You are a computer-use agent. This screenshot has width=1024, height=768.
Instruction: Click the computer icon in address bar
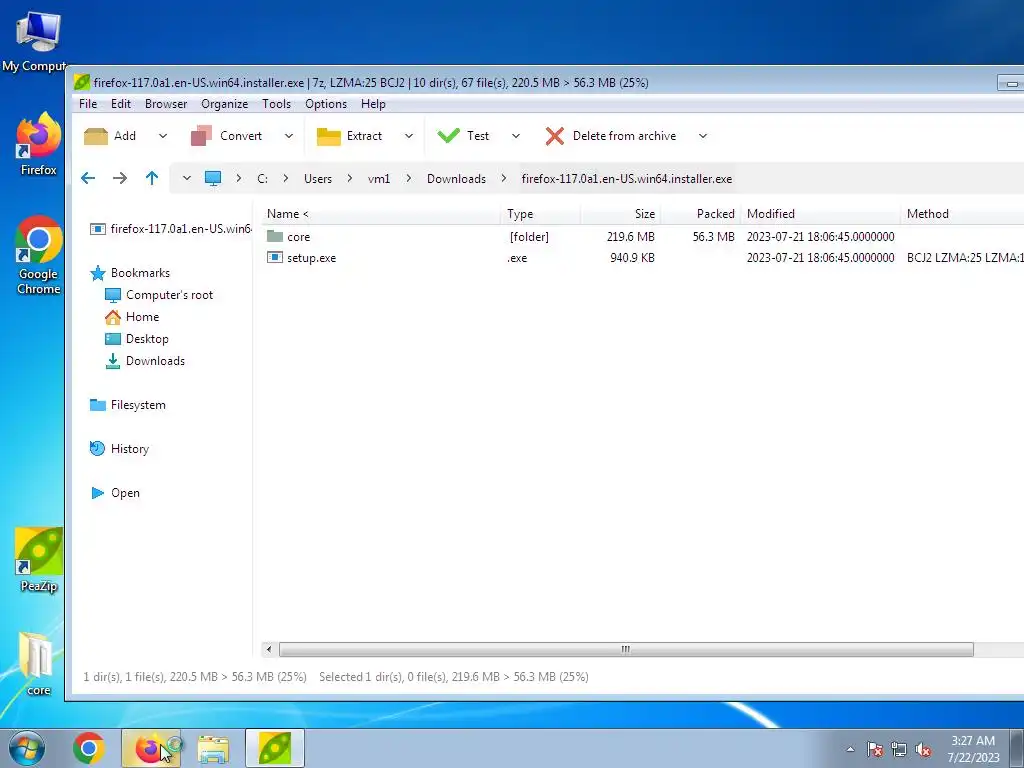click(213, 178)
